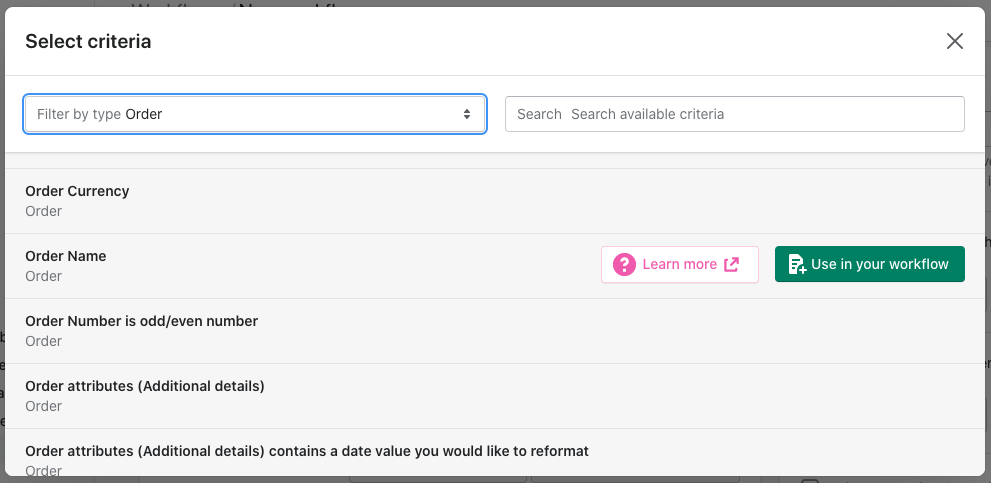Choose Order Number is odd/even number
Image resolution: width=991 pixels, height=483 pixels.
[141, 321]
